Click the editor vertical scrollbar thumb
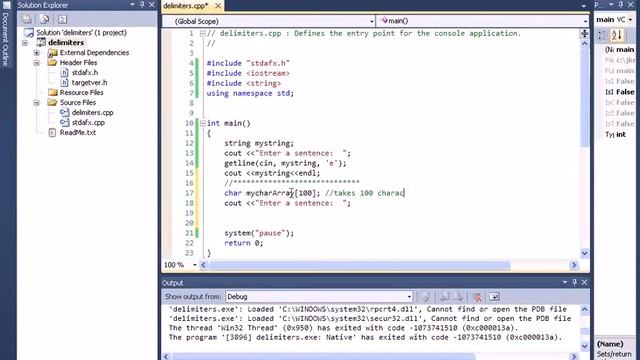The width and height of the screenshot is (640, 360). 584,96
